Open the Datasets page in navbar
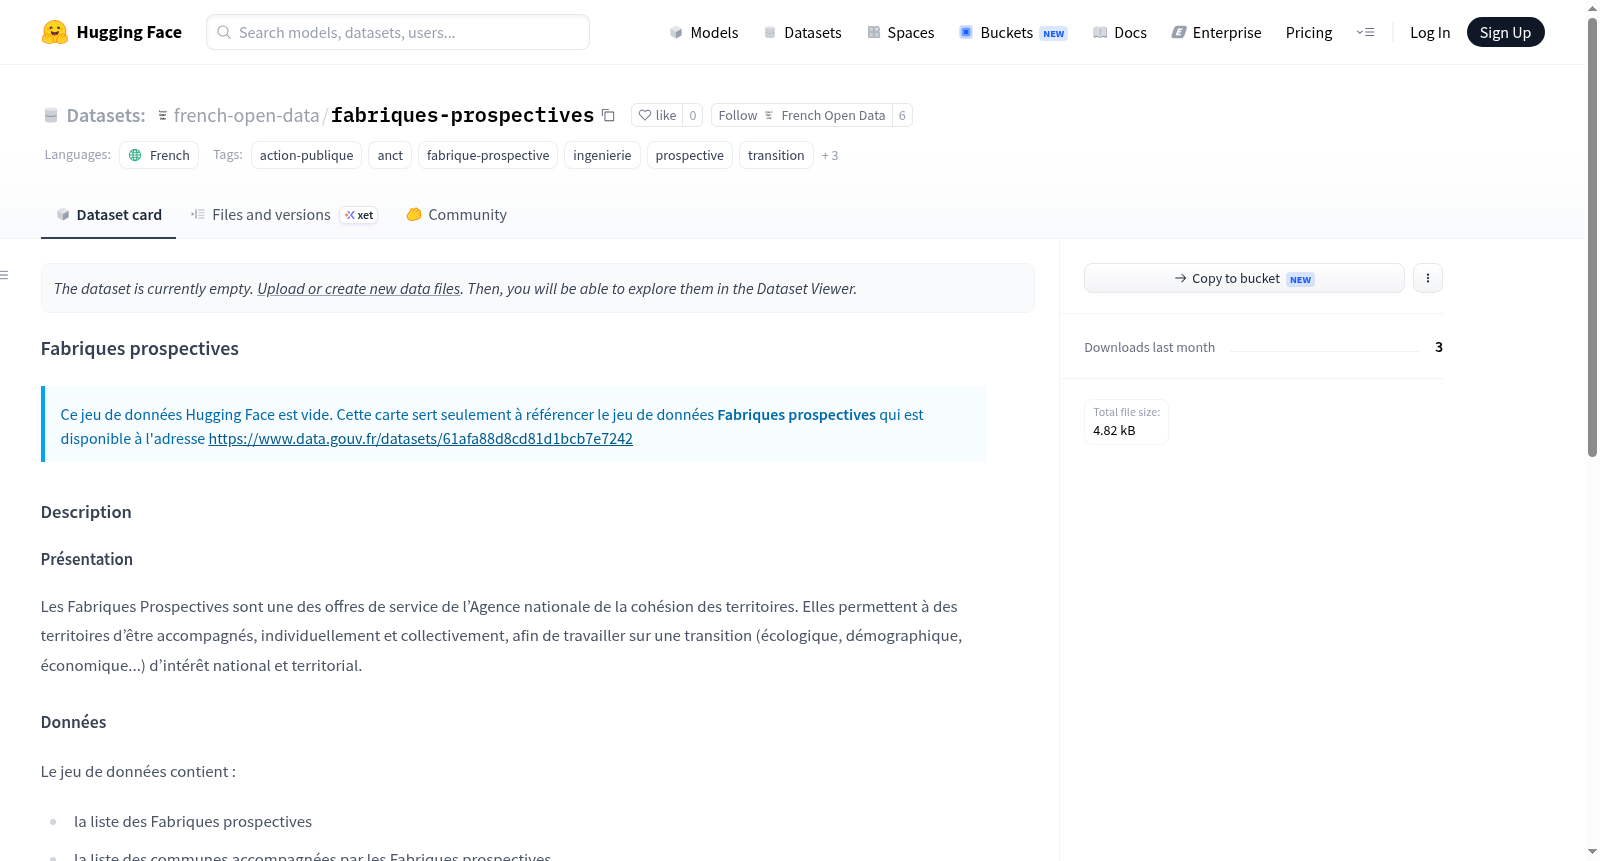 (x=803, y=32)
